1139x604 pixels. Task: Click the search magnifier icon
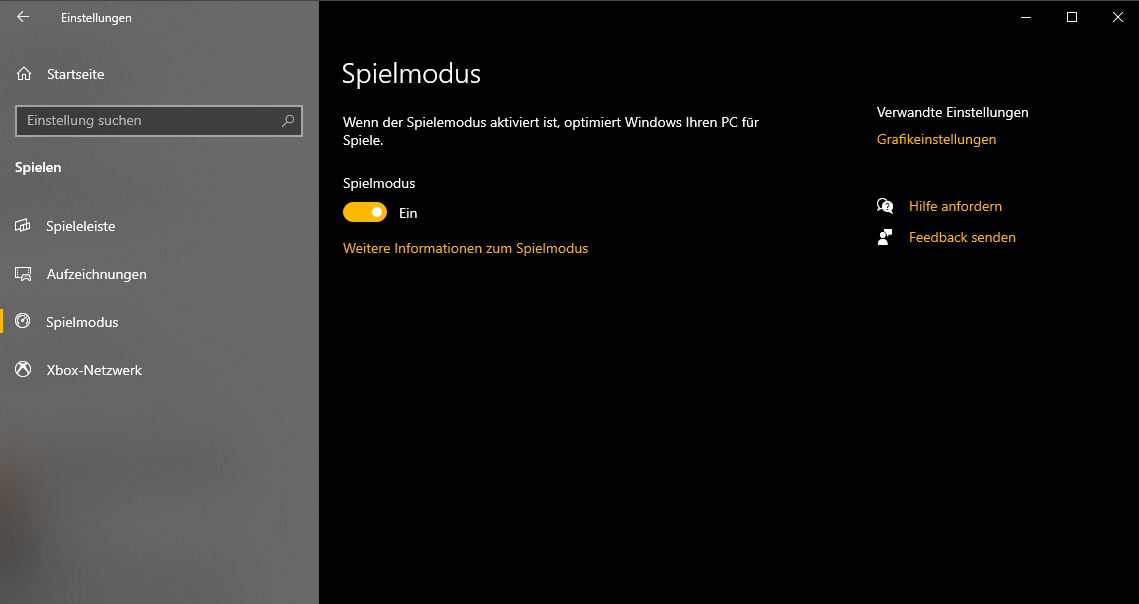288,121
